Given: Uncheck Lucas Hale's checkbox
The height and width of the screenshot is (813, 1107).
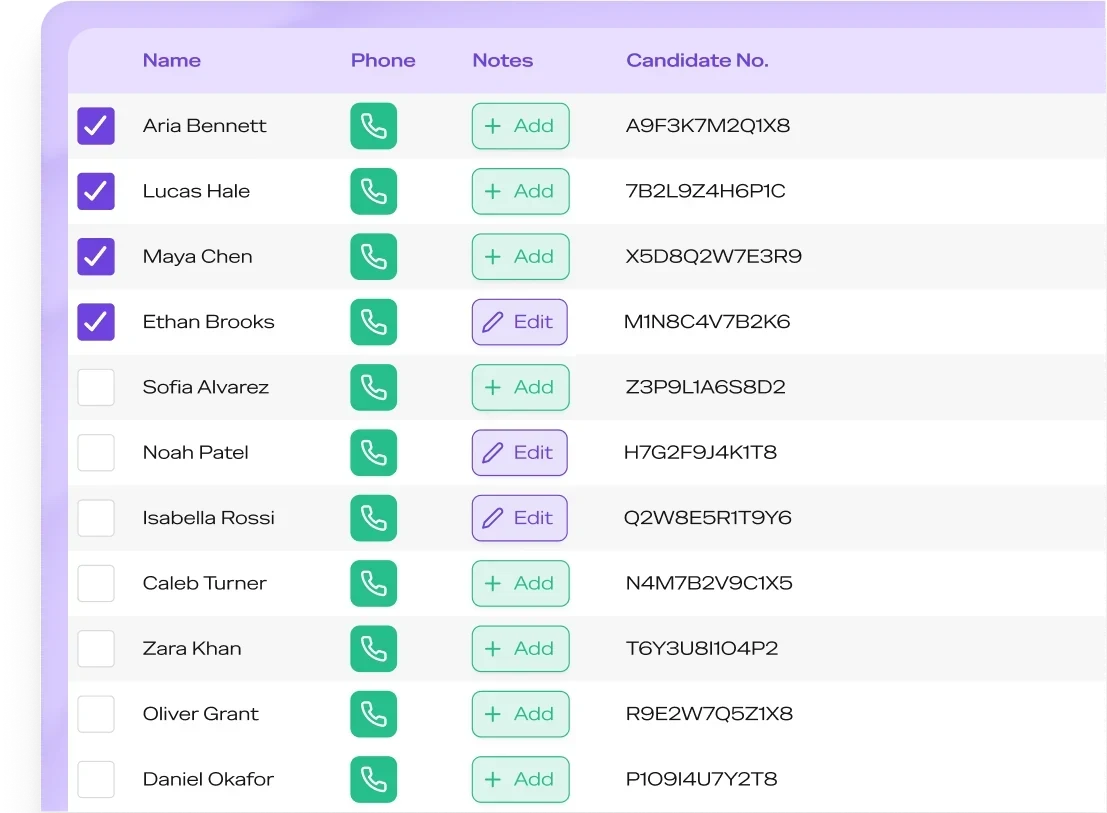Looking at the screenshot, I should coord(96,191).
